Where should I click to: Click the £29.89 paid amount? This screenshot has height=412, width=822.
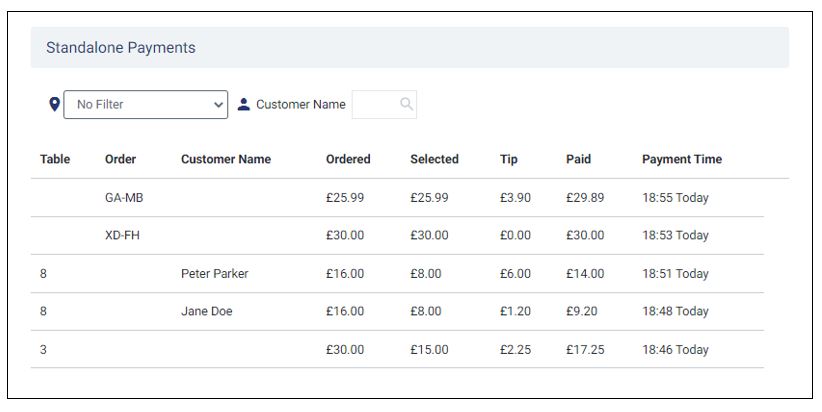pyautogui.click(x=585, y=198)
